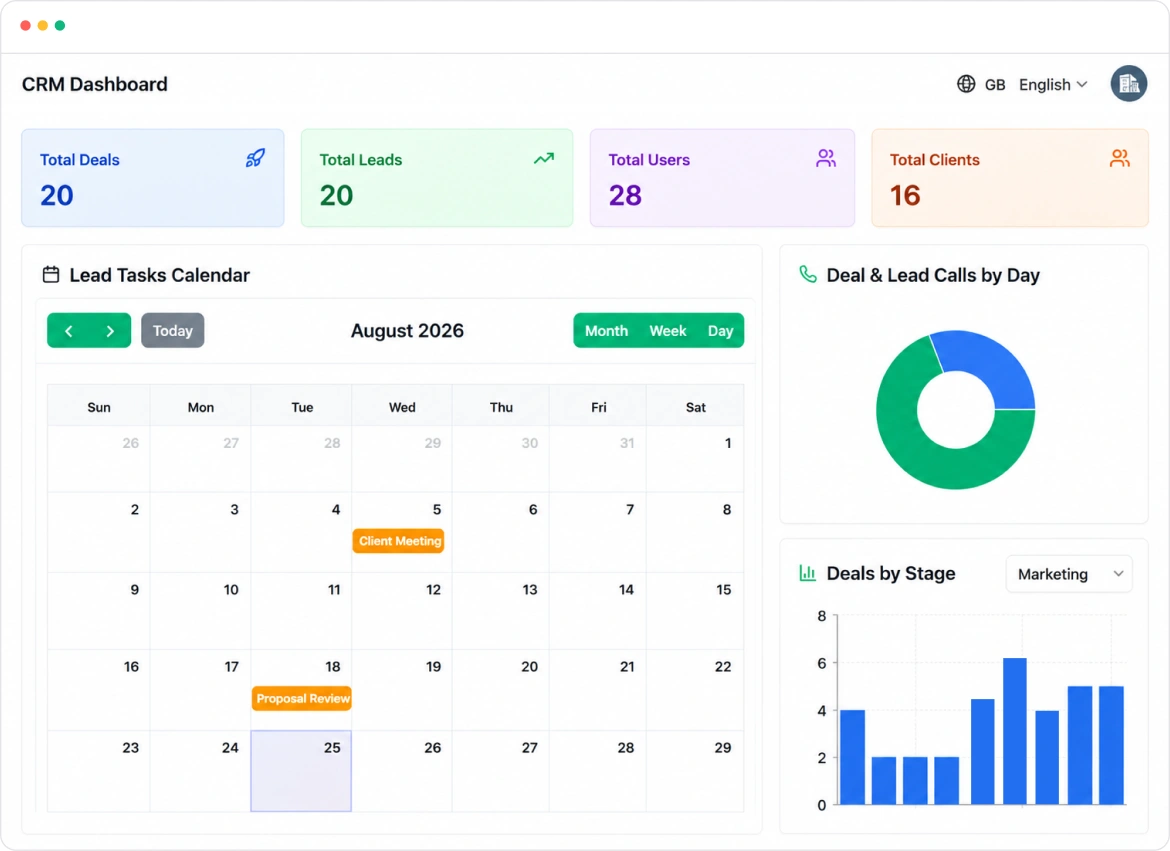Click the macOS green maximize button
The image size is (1170, 851).
pyautogui.click(x=60, y=25)
